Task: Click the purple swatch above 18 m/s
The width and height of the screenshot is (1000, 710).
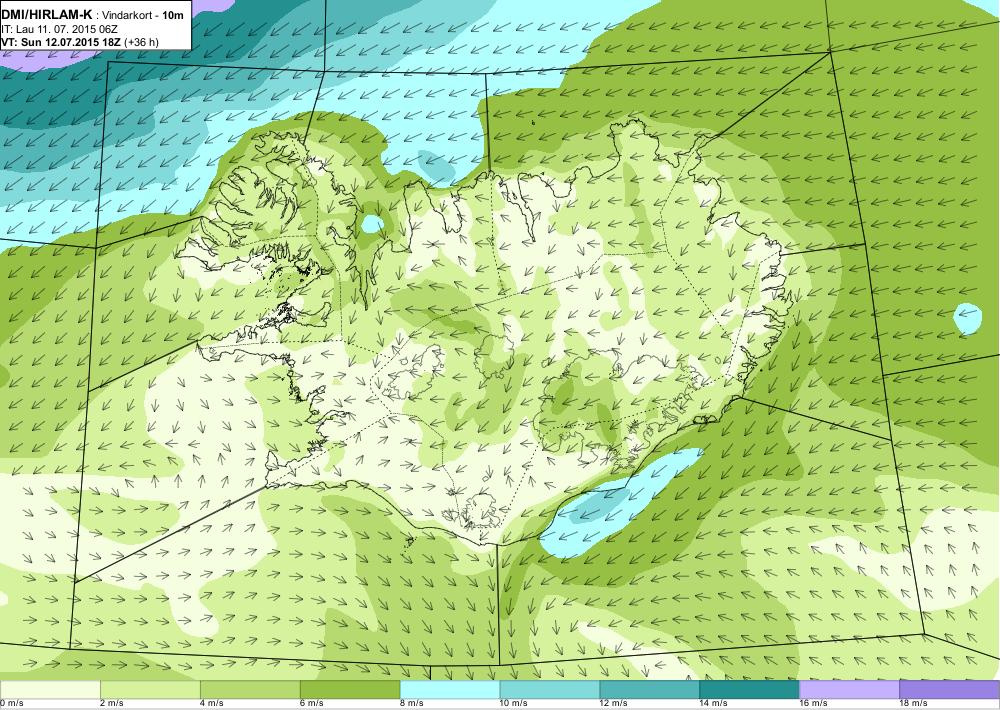Action: (950, 689)
